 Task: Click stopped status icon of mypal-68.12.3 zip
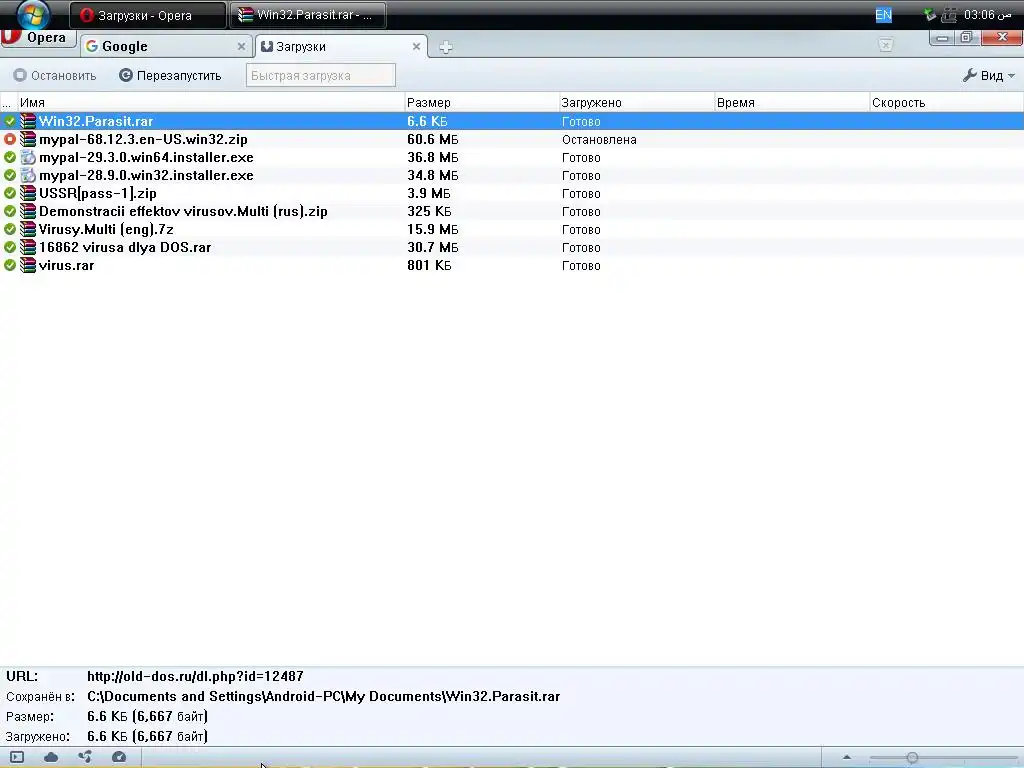click(x=10, y=139)
